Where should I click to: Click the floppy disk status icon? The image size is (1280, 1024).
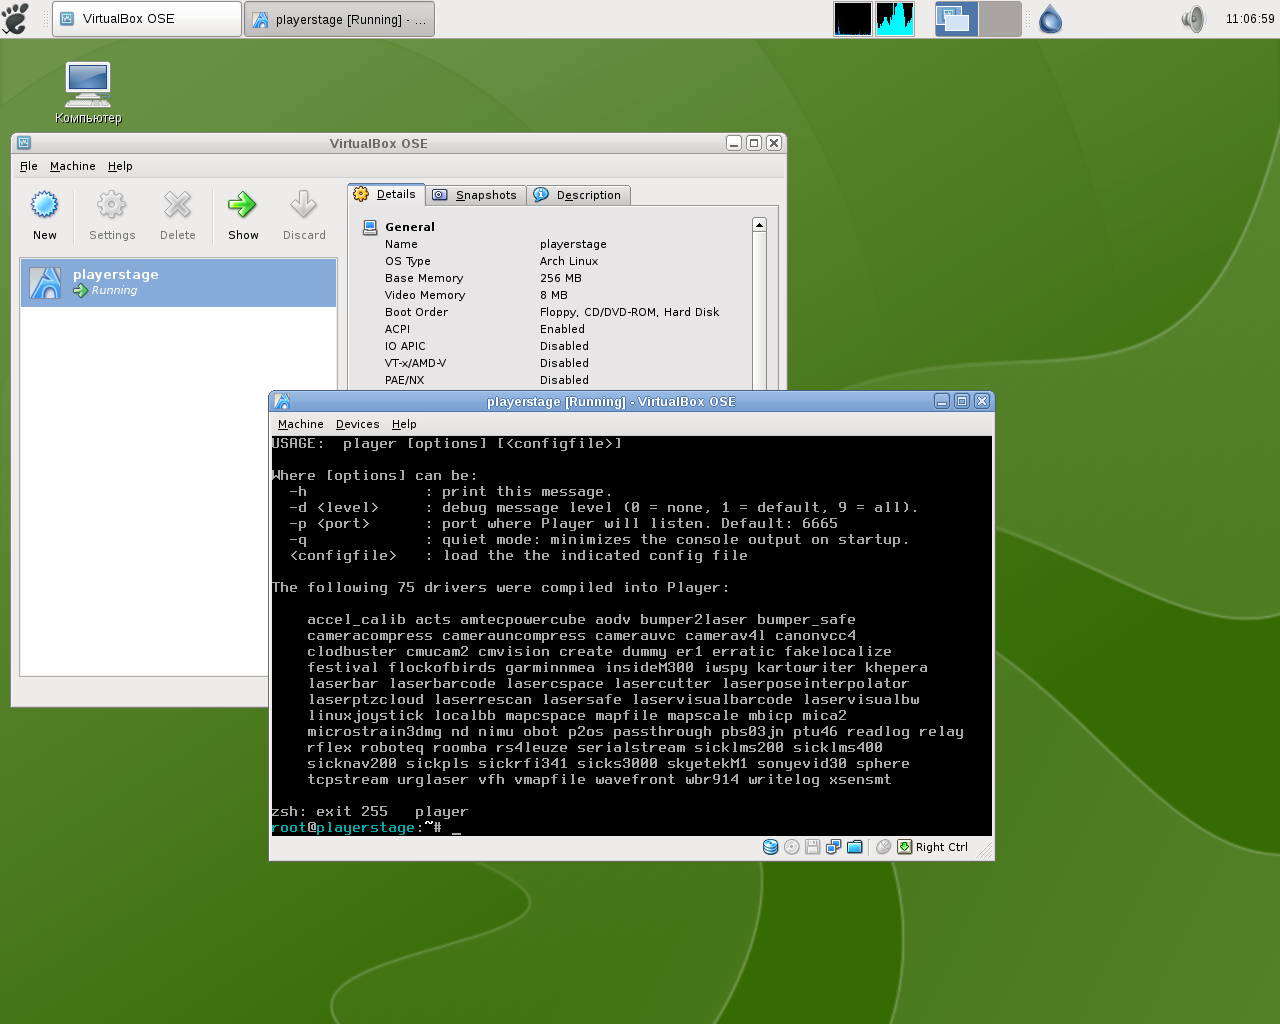[x=813, y=847]
